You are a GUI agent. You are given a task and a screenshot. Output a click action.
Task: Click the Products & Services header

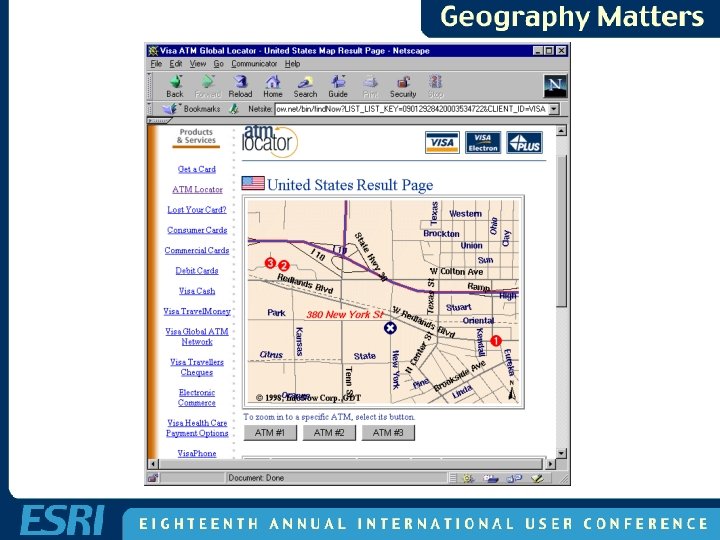[x=196, y=136]
